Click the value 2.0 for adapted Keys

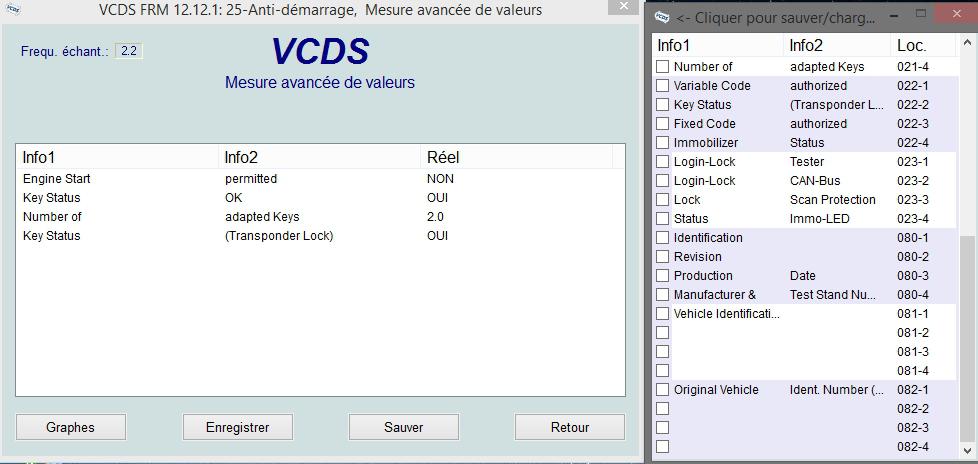(435, 217)
